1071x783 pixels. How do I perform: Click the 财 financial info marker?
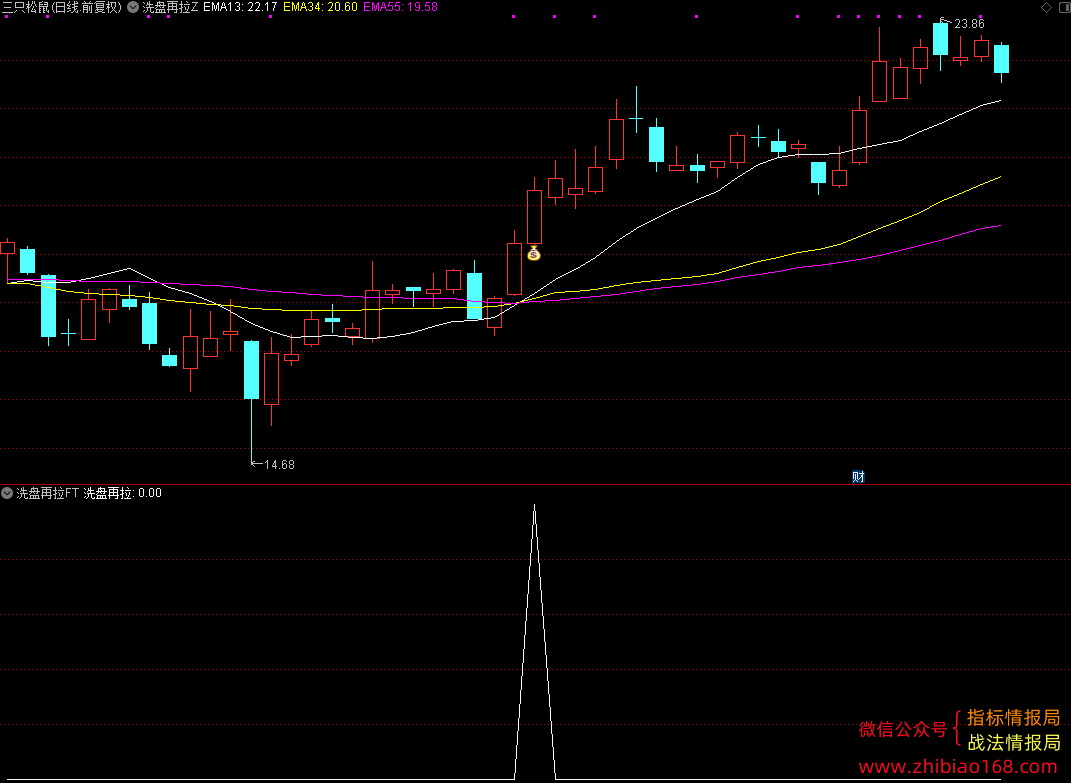coord(859,477)
